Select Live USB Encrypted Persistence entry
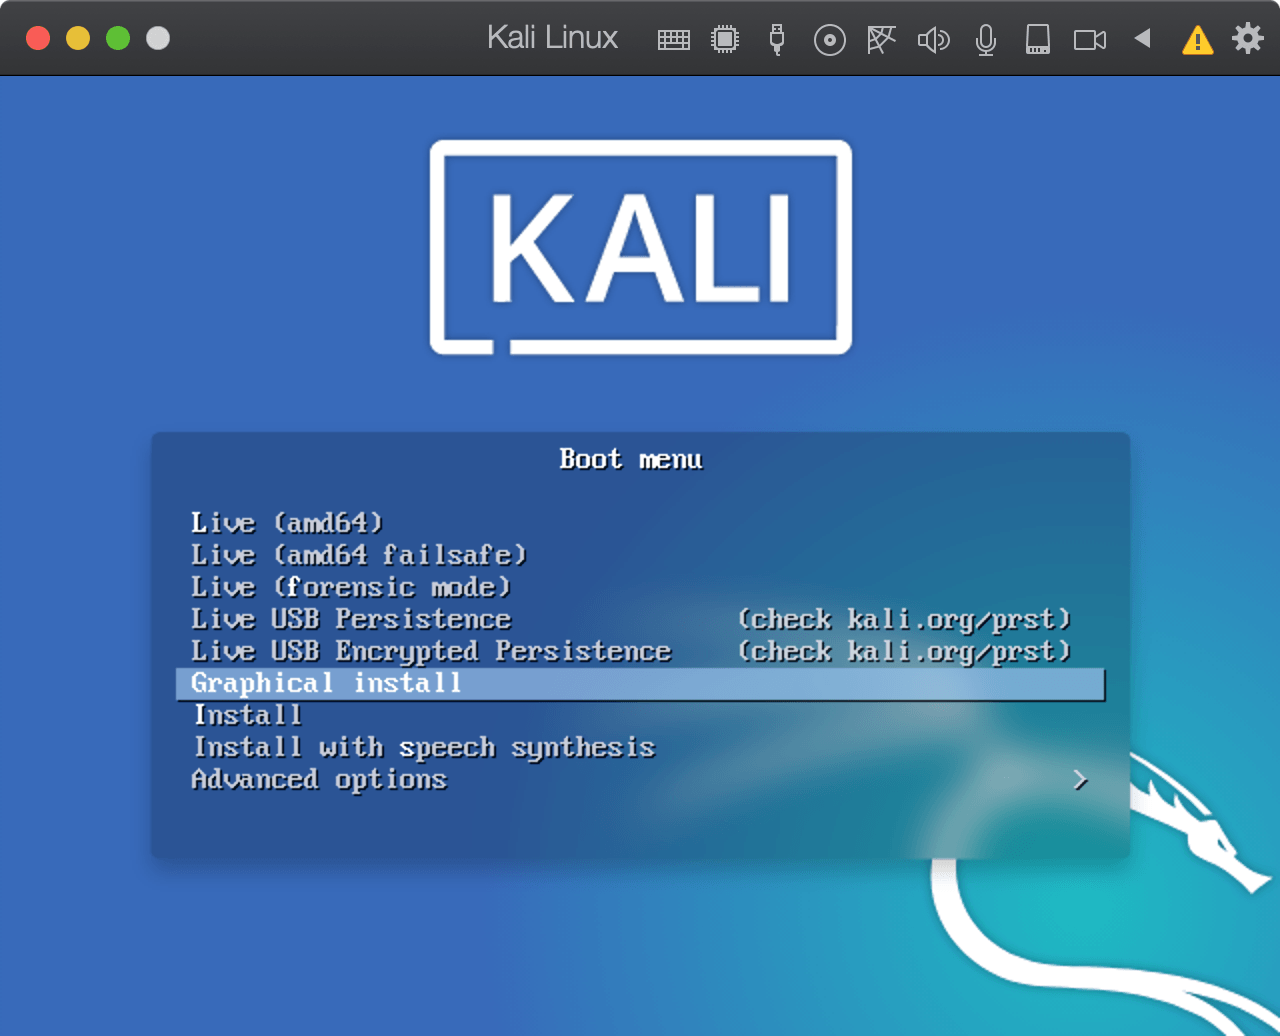1280x1036 pixels. pos(640,651)
